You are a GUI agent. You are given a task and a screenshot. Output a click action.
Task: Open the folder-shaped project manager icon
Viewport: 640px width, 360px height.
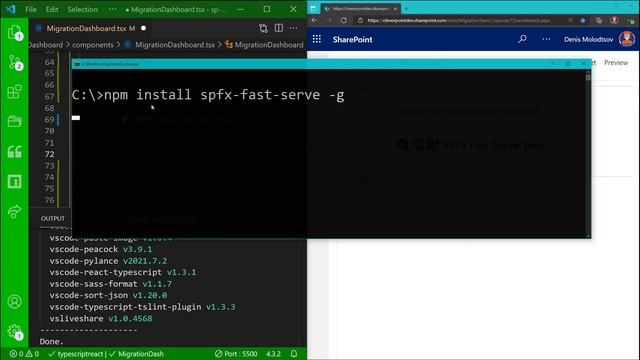pos(14,122)
